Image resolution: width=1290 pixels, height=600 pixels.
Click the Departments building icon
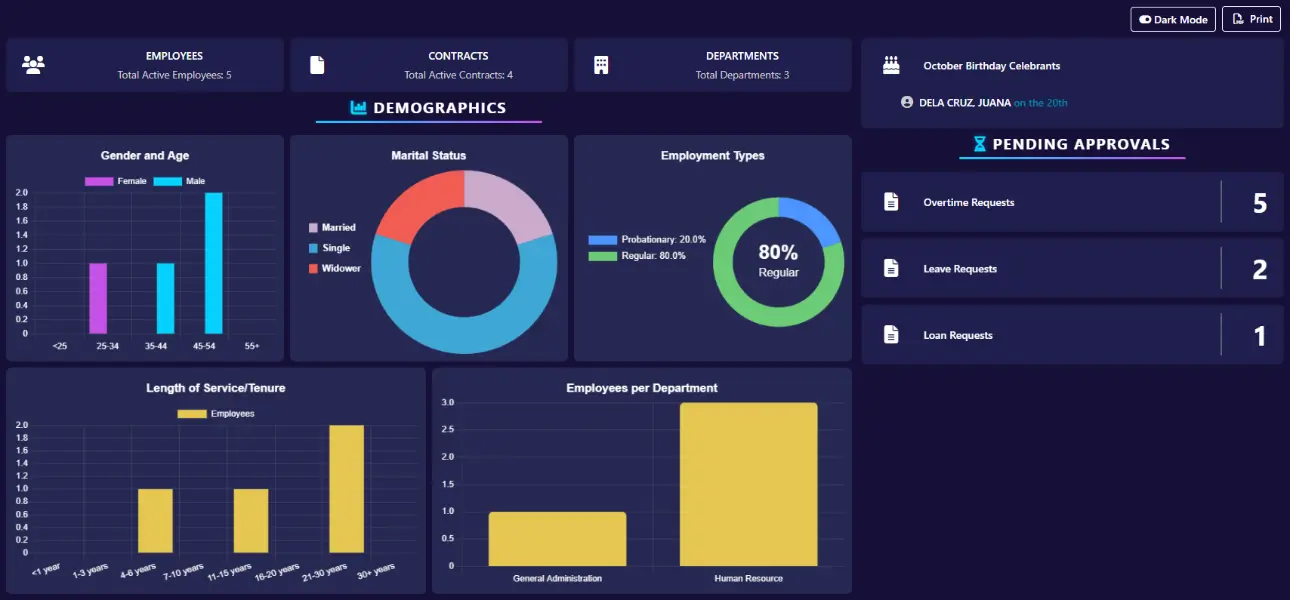(601, 65)
